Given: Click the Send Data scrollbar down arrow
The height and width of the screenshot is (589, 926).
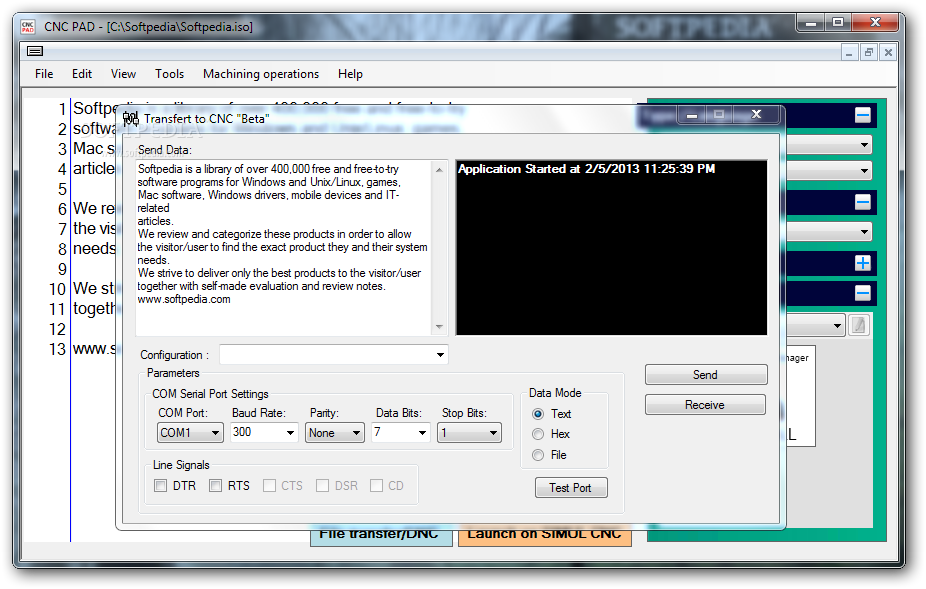Looking at the screenshot, I should 439,327.
